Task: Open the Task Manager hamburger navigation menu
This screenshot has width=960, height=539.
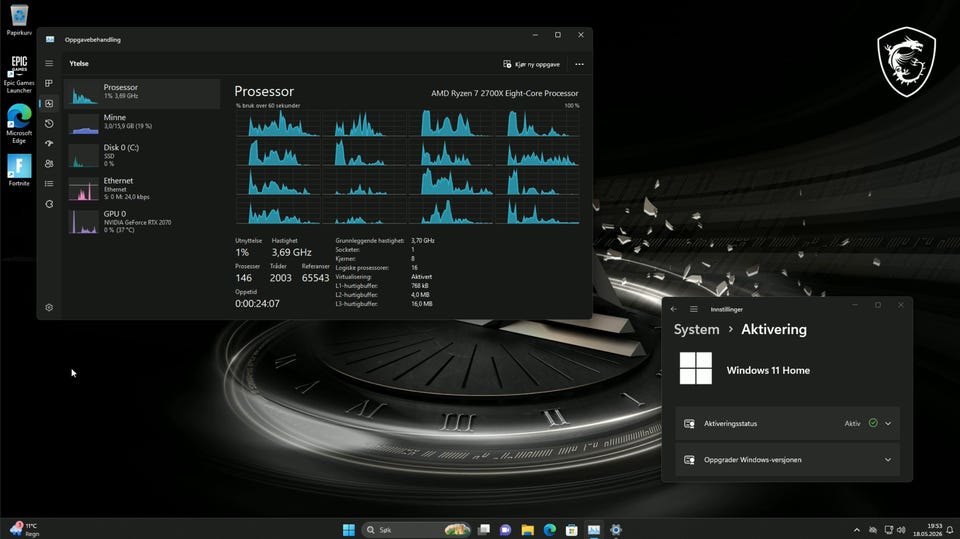Action: [49, 63]
